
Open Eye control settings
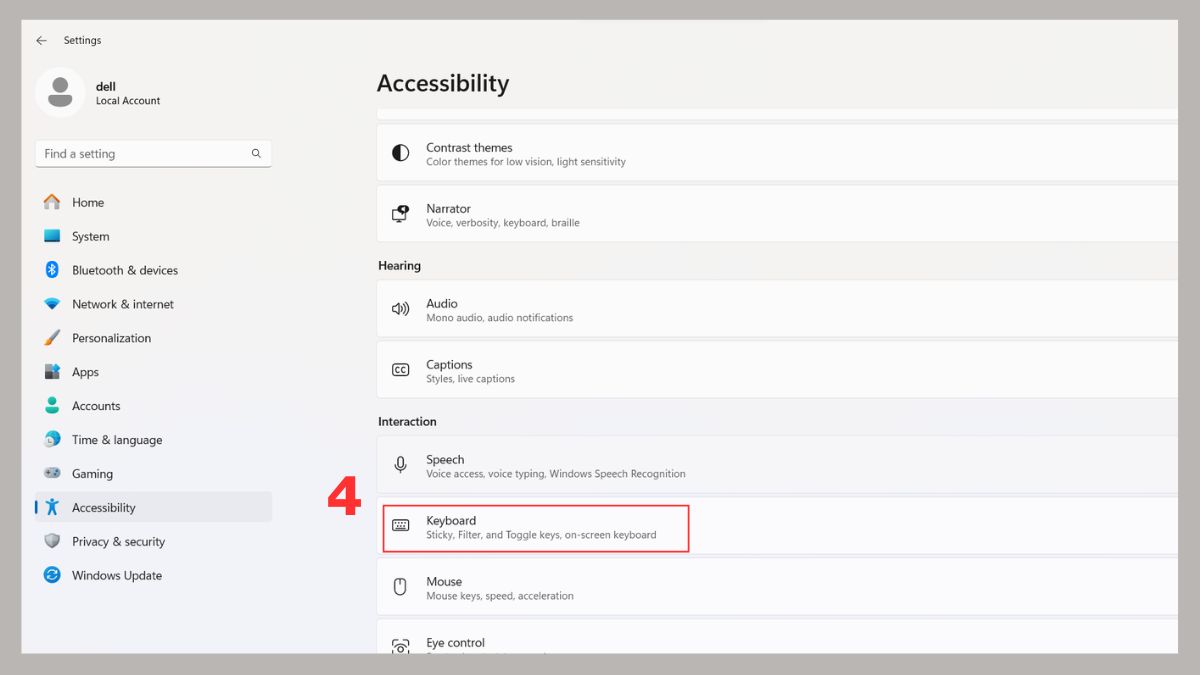point(777,637)
